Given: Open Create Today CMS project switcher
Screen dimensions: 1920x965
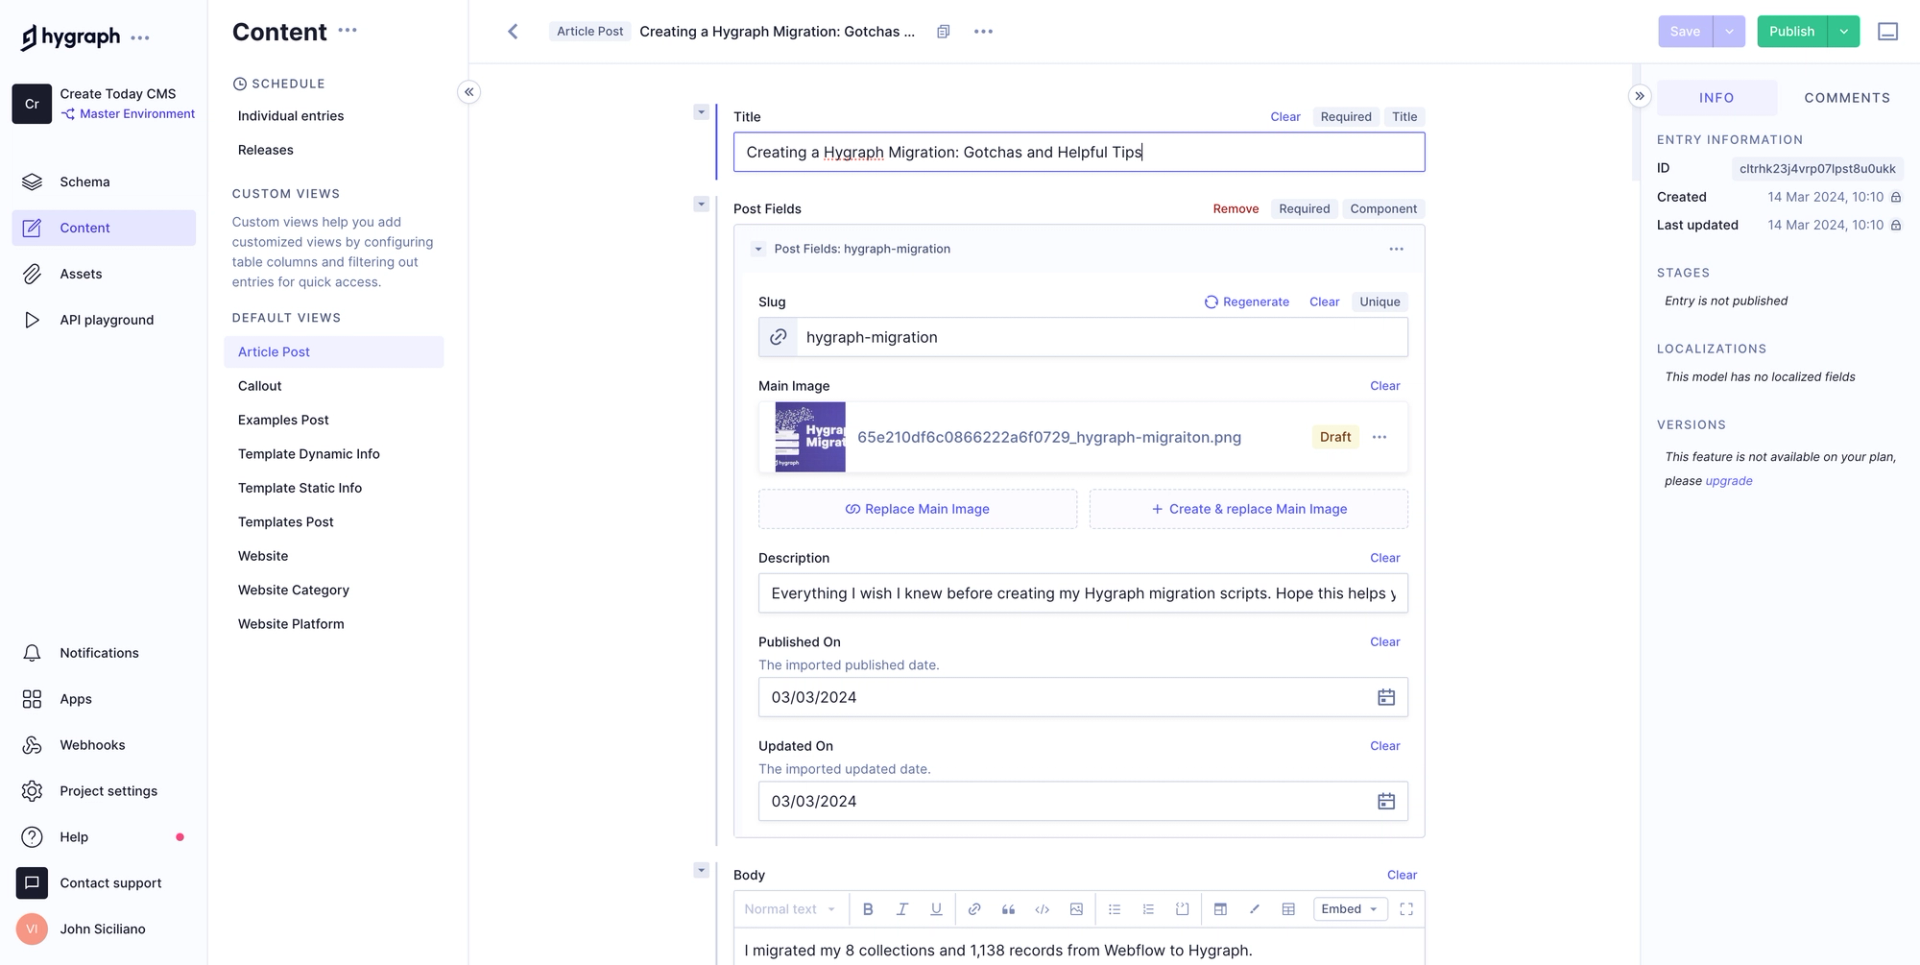Looking at the screenshot, I should tap(104, 103).
